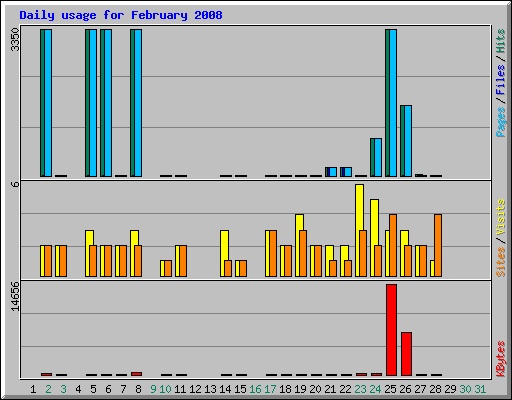Click the day 24 yellow visits bar
Image resolution: width=512 pixels, height=400 pixels.
374,222
